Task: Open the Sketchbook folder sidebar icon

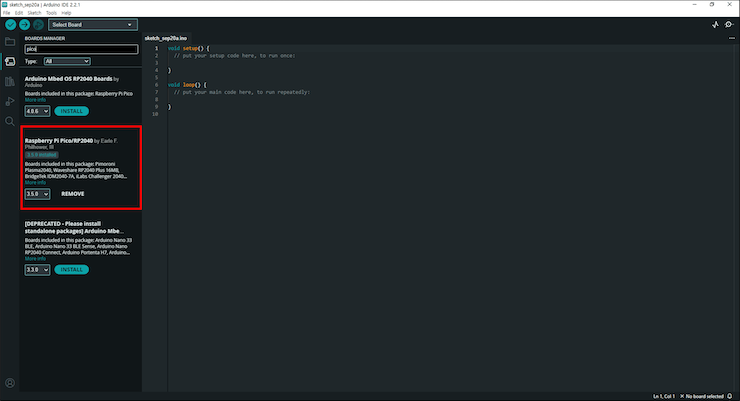Action: [10, 42]
